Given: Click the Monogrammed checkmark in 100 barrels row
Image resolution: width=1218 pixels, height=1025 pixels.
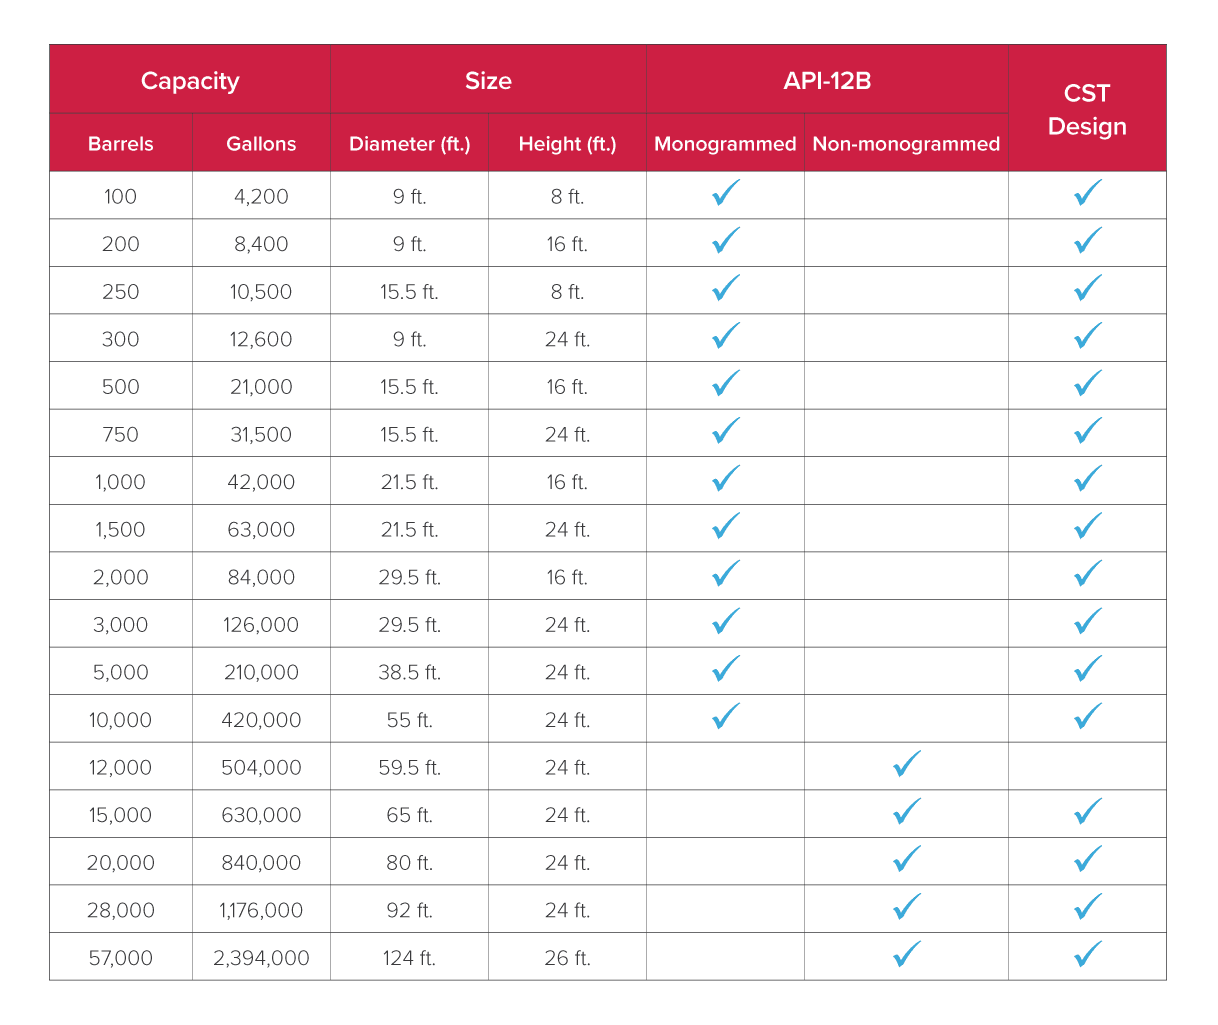Looking at the screenshot, I should [726, 193].
